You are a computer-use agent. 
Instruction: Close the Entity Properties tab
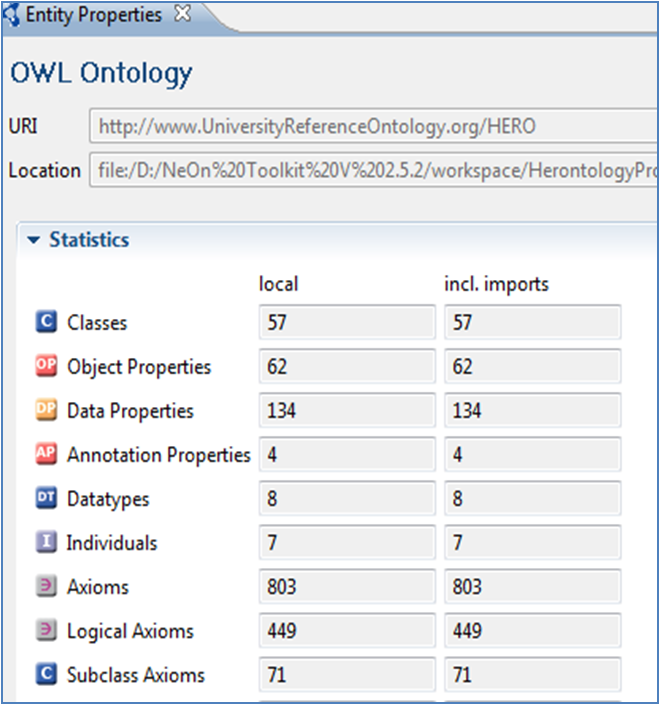coord(183,13)
